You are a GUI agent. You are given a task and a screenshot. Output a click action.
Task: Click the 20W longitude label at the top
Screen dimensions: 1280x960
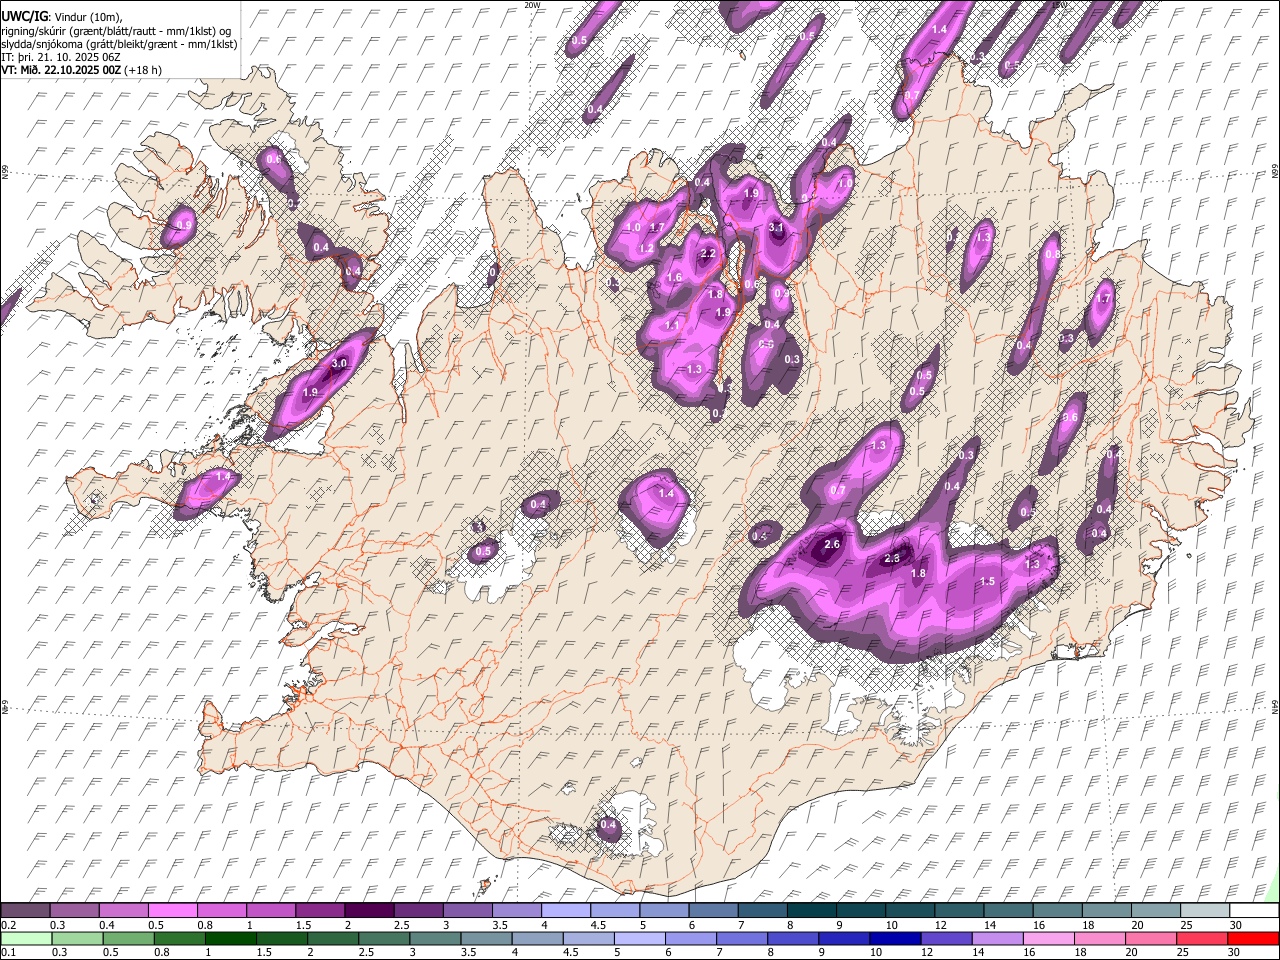[532, 5]
